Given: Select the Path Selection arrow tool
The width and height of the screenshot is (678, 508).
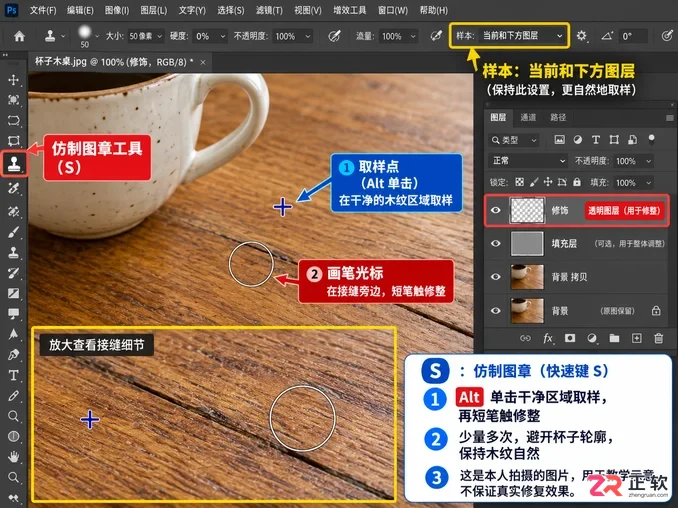Looking at the screenshot, I should click(x=13, y=334).
